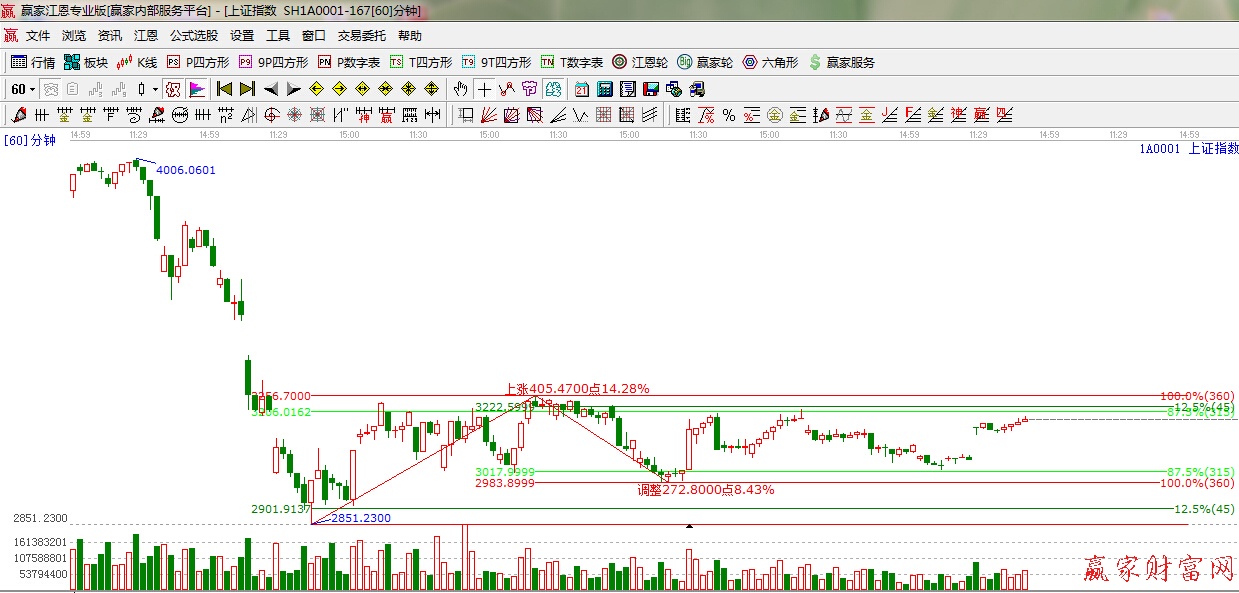1239x593 pixels.
Task: Open the 公式选股 menu
Action: [193, 36]
